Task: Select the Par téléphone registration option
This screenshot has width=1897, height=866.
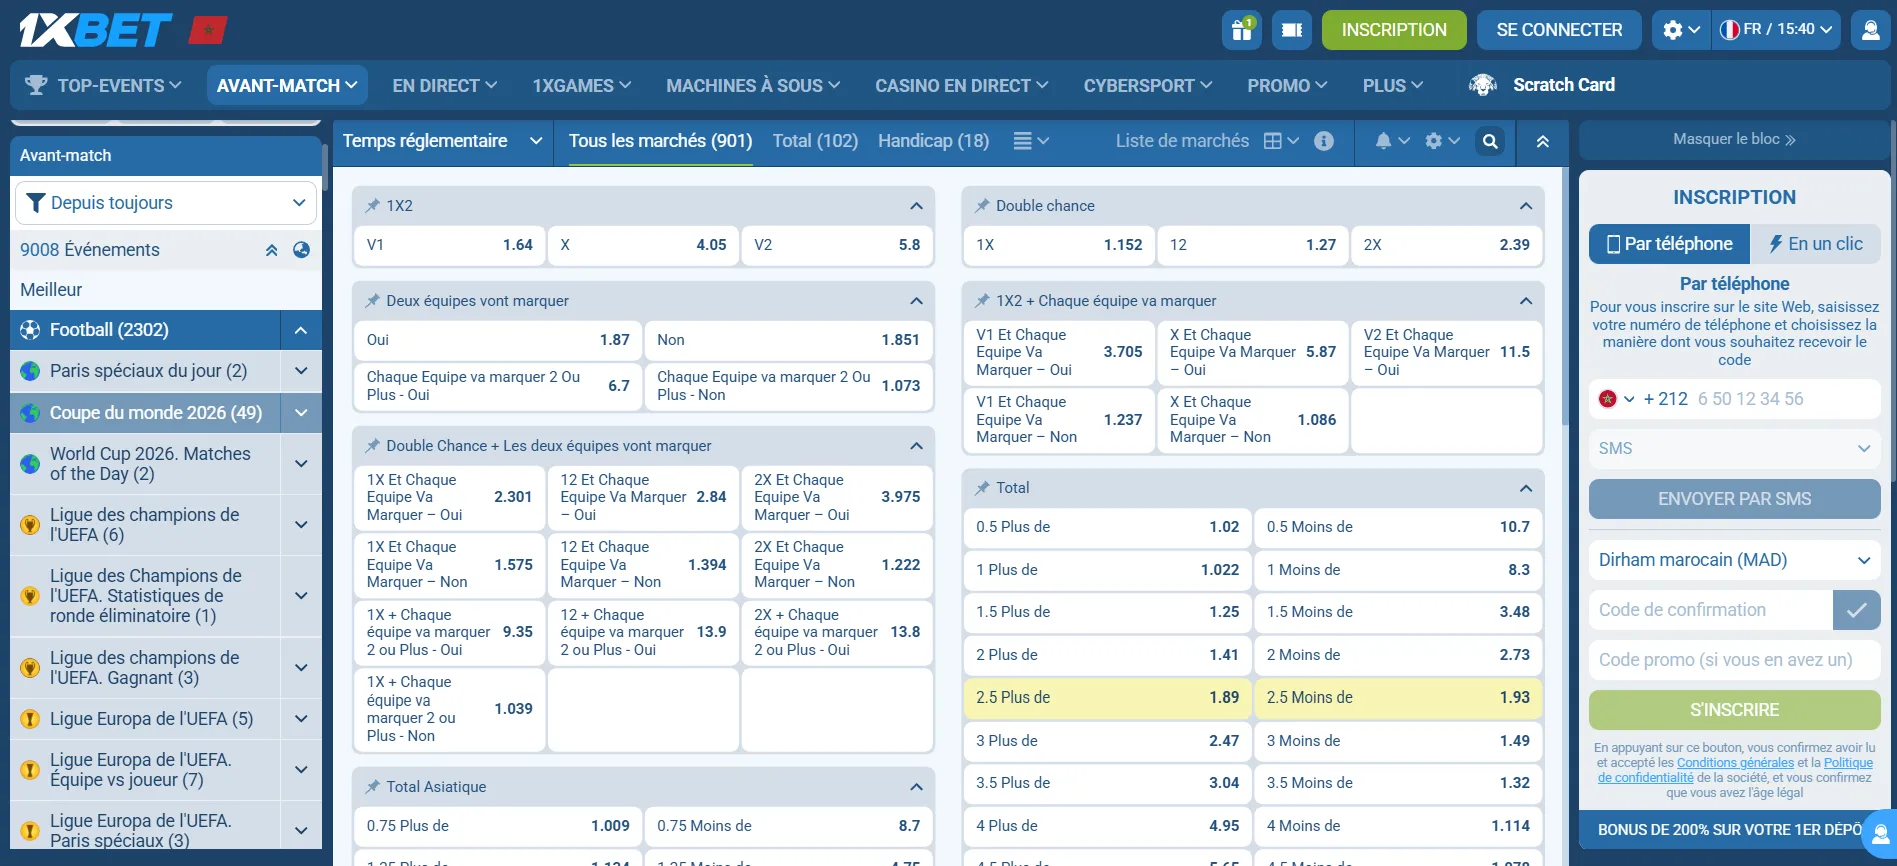Action: (1669, 244)
